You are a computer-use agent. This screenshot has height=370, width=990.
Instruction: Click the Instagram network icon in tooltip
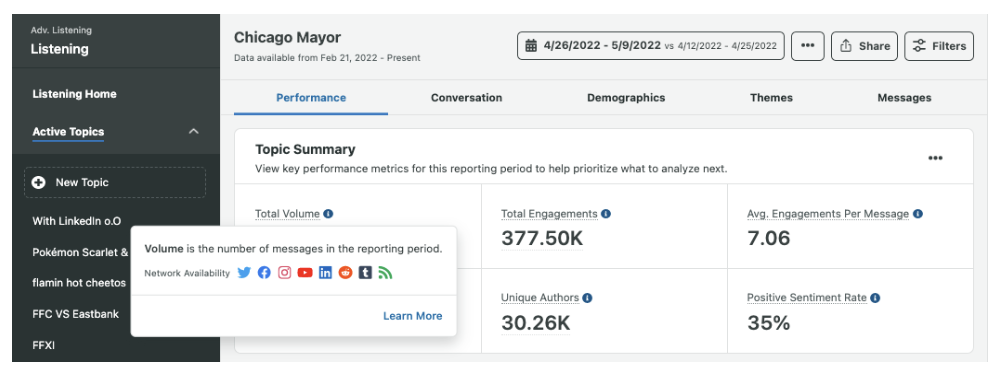(x=285, y=273)
